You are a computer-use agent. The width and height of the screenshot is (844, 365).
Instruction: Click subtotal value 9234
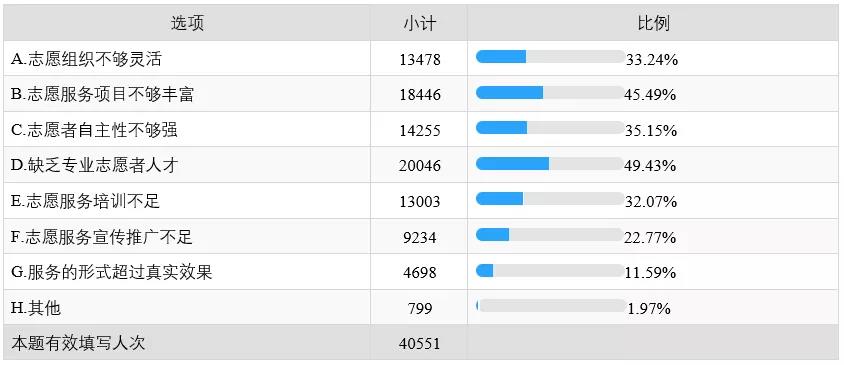point(420,237)
